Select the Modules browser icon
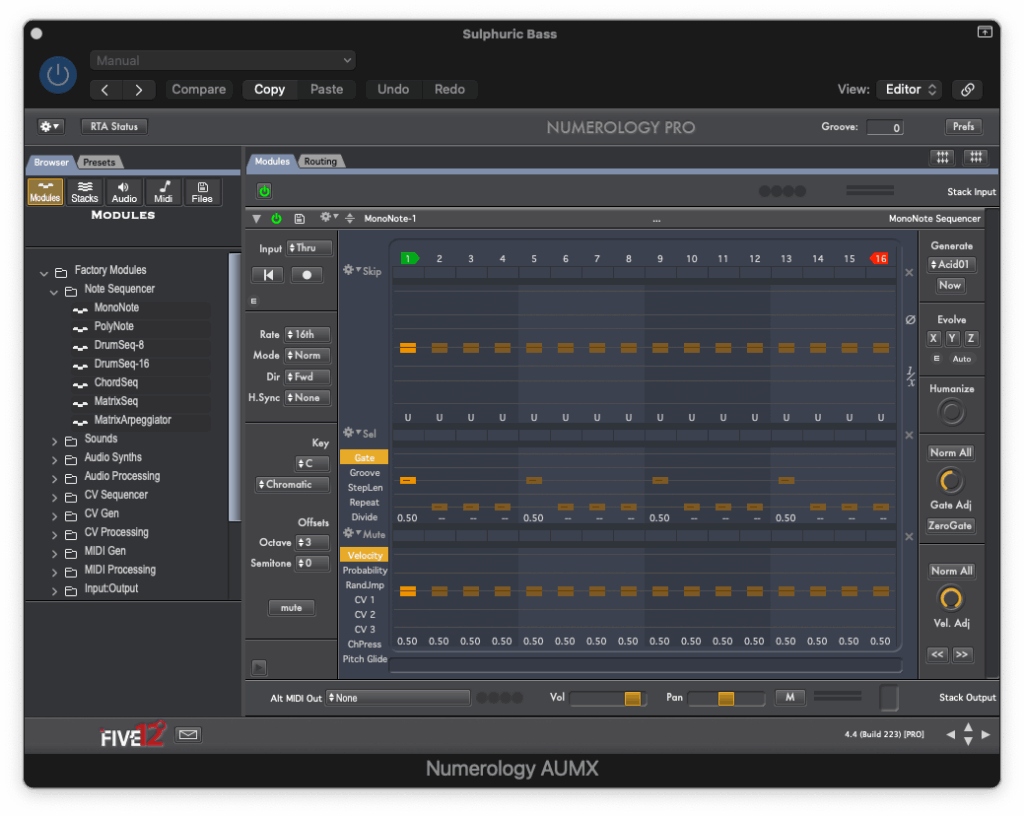 [45, 192]
